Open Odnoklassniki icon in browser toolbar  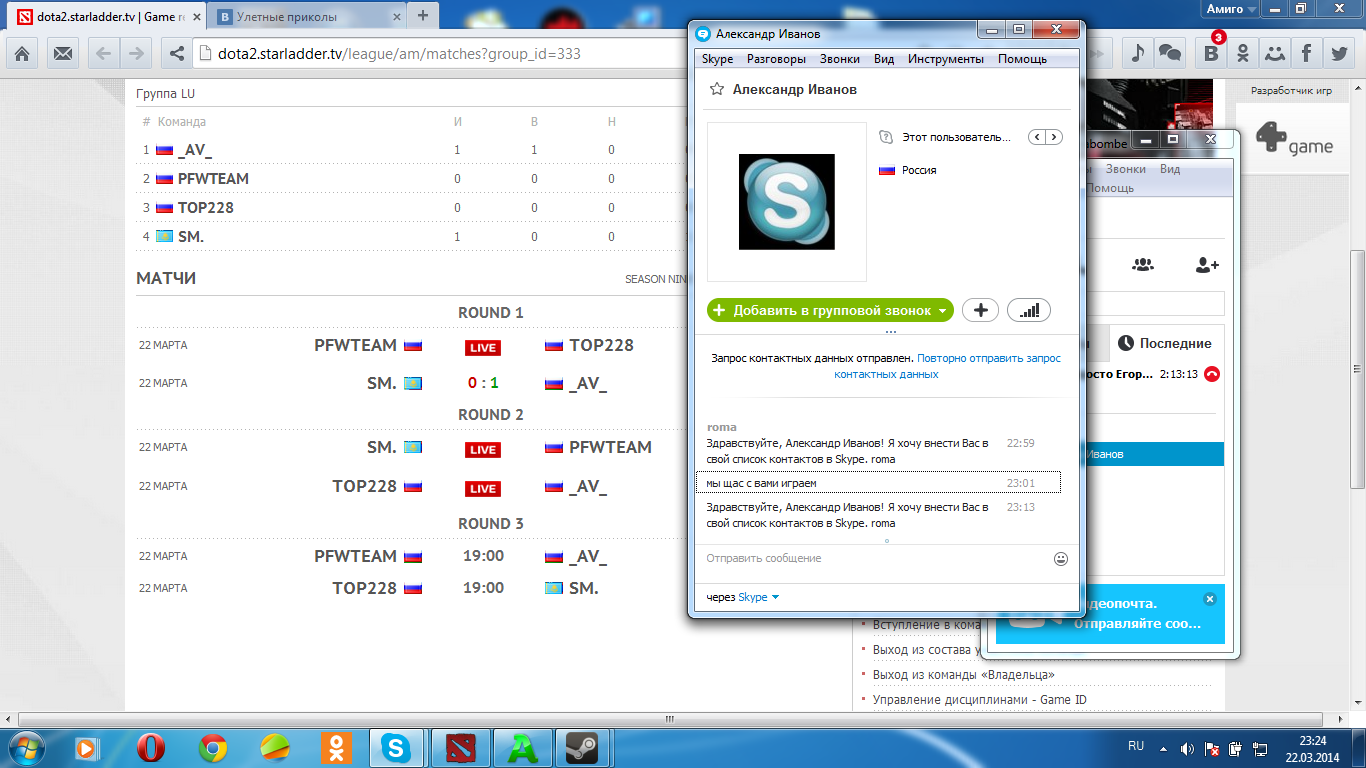[x=1243, y=53]
